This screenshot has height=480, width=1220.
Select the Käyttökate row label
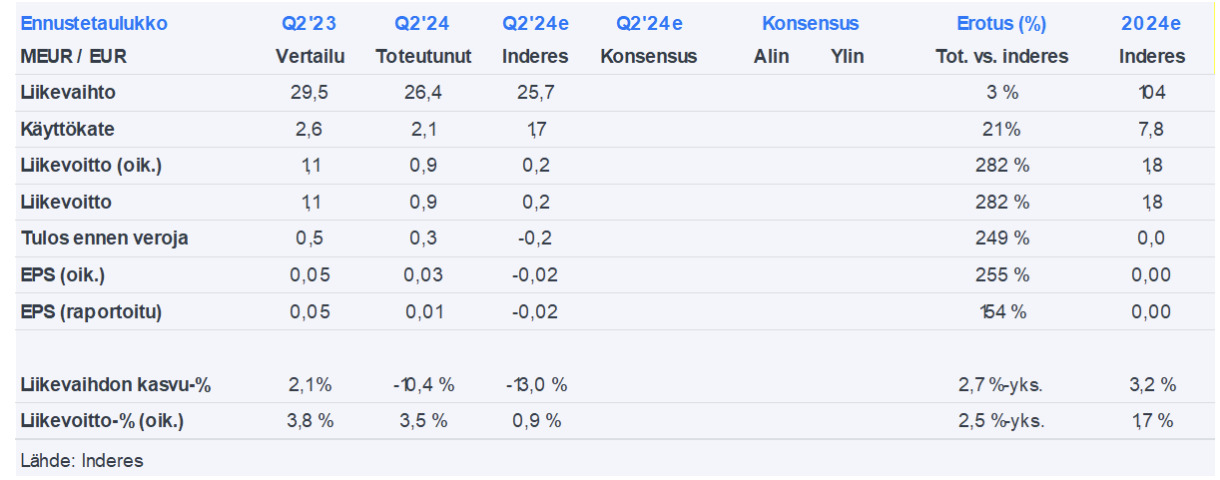pyautogui.click(x=66, y=129)
